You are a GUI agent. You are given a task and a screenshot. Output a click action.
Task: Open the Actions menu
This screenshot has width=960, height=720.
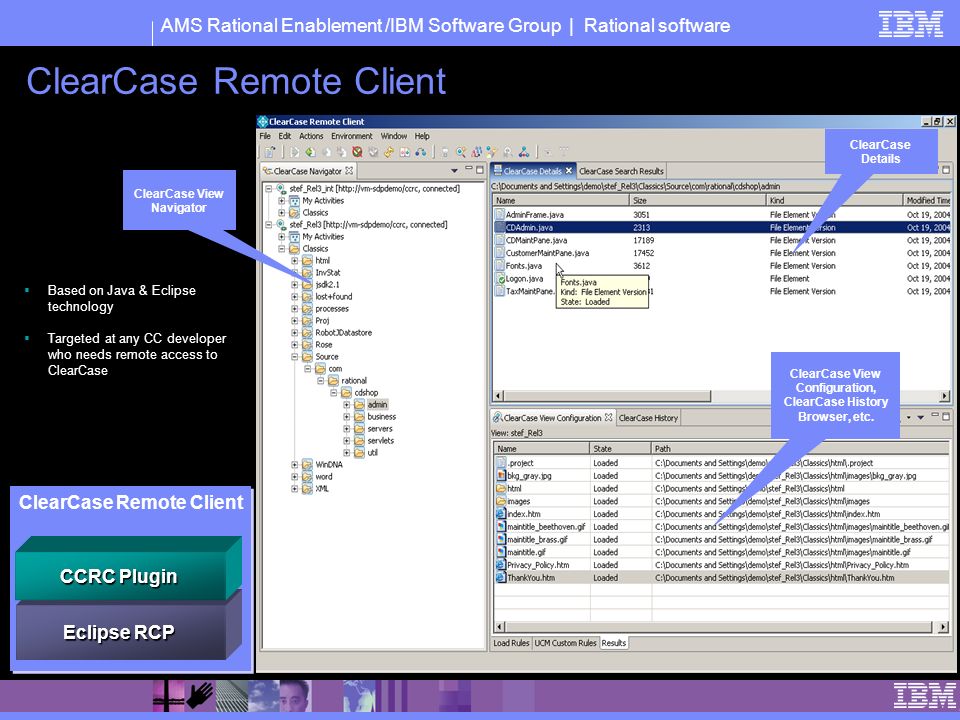(311, 136)
